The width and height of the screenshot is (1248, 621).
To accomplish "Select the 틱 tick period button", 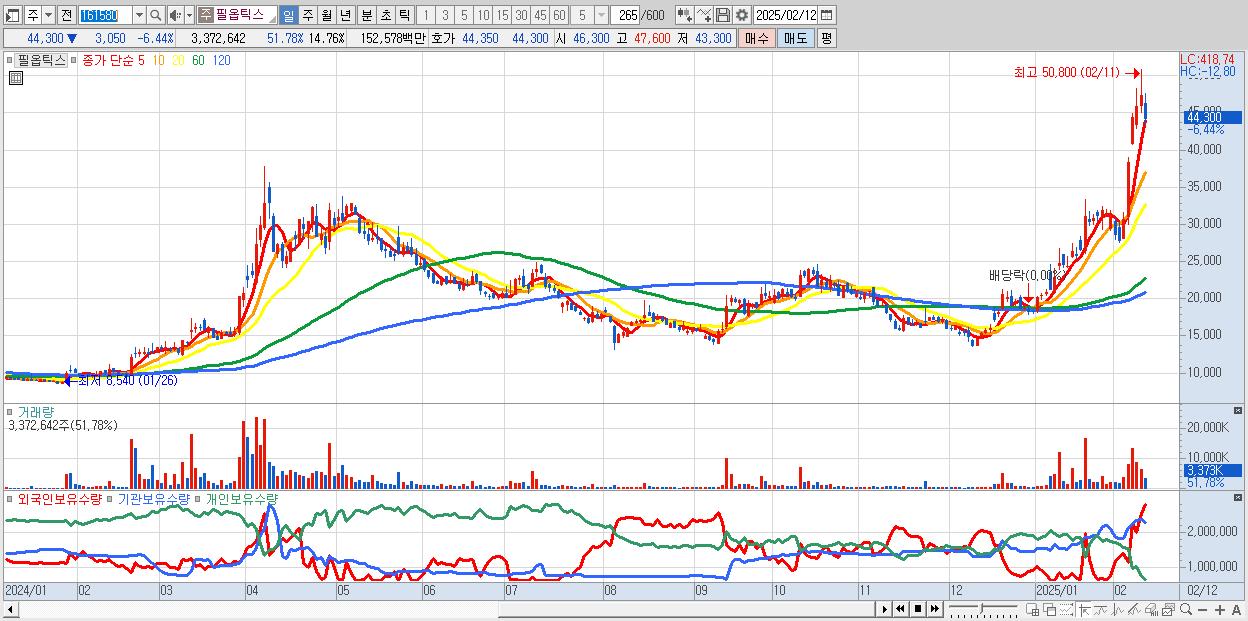I will (404, 15).
